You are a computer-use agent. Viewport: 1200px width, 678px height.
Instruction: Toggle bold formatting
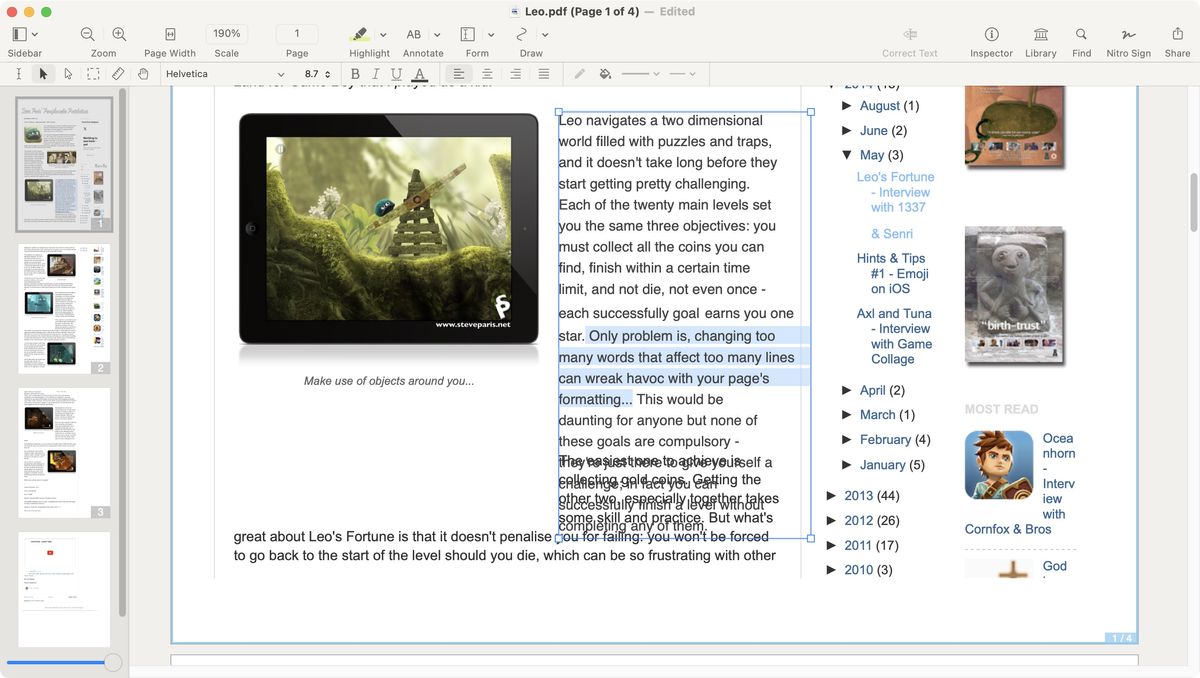355,73
